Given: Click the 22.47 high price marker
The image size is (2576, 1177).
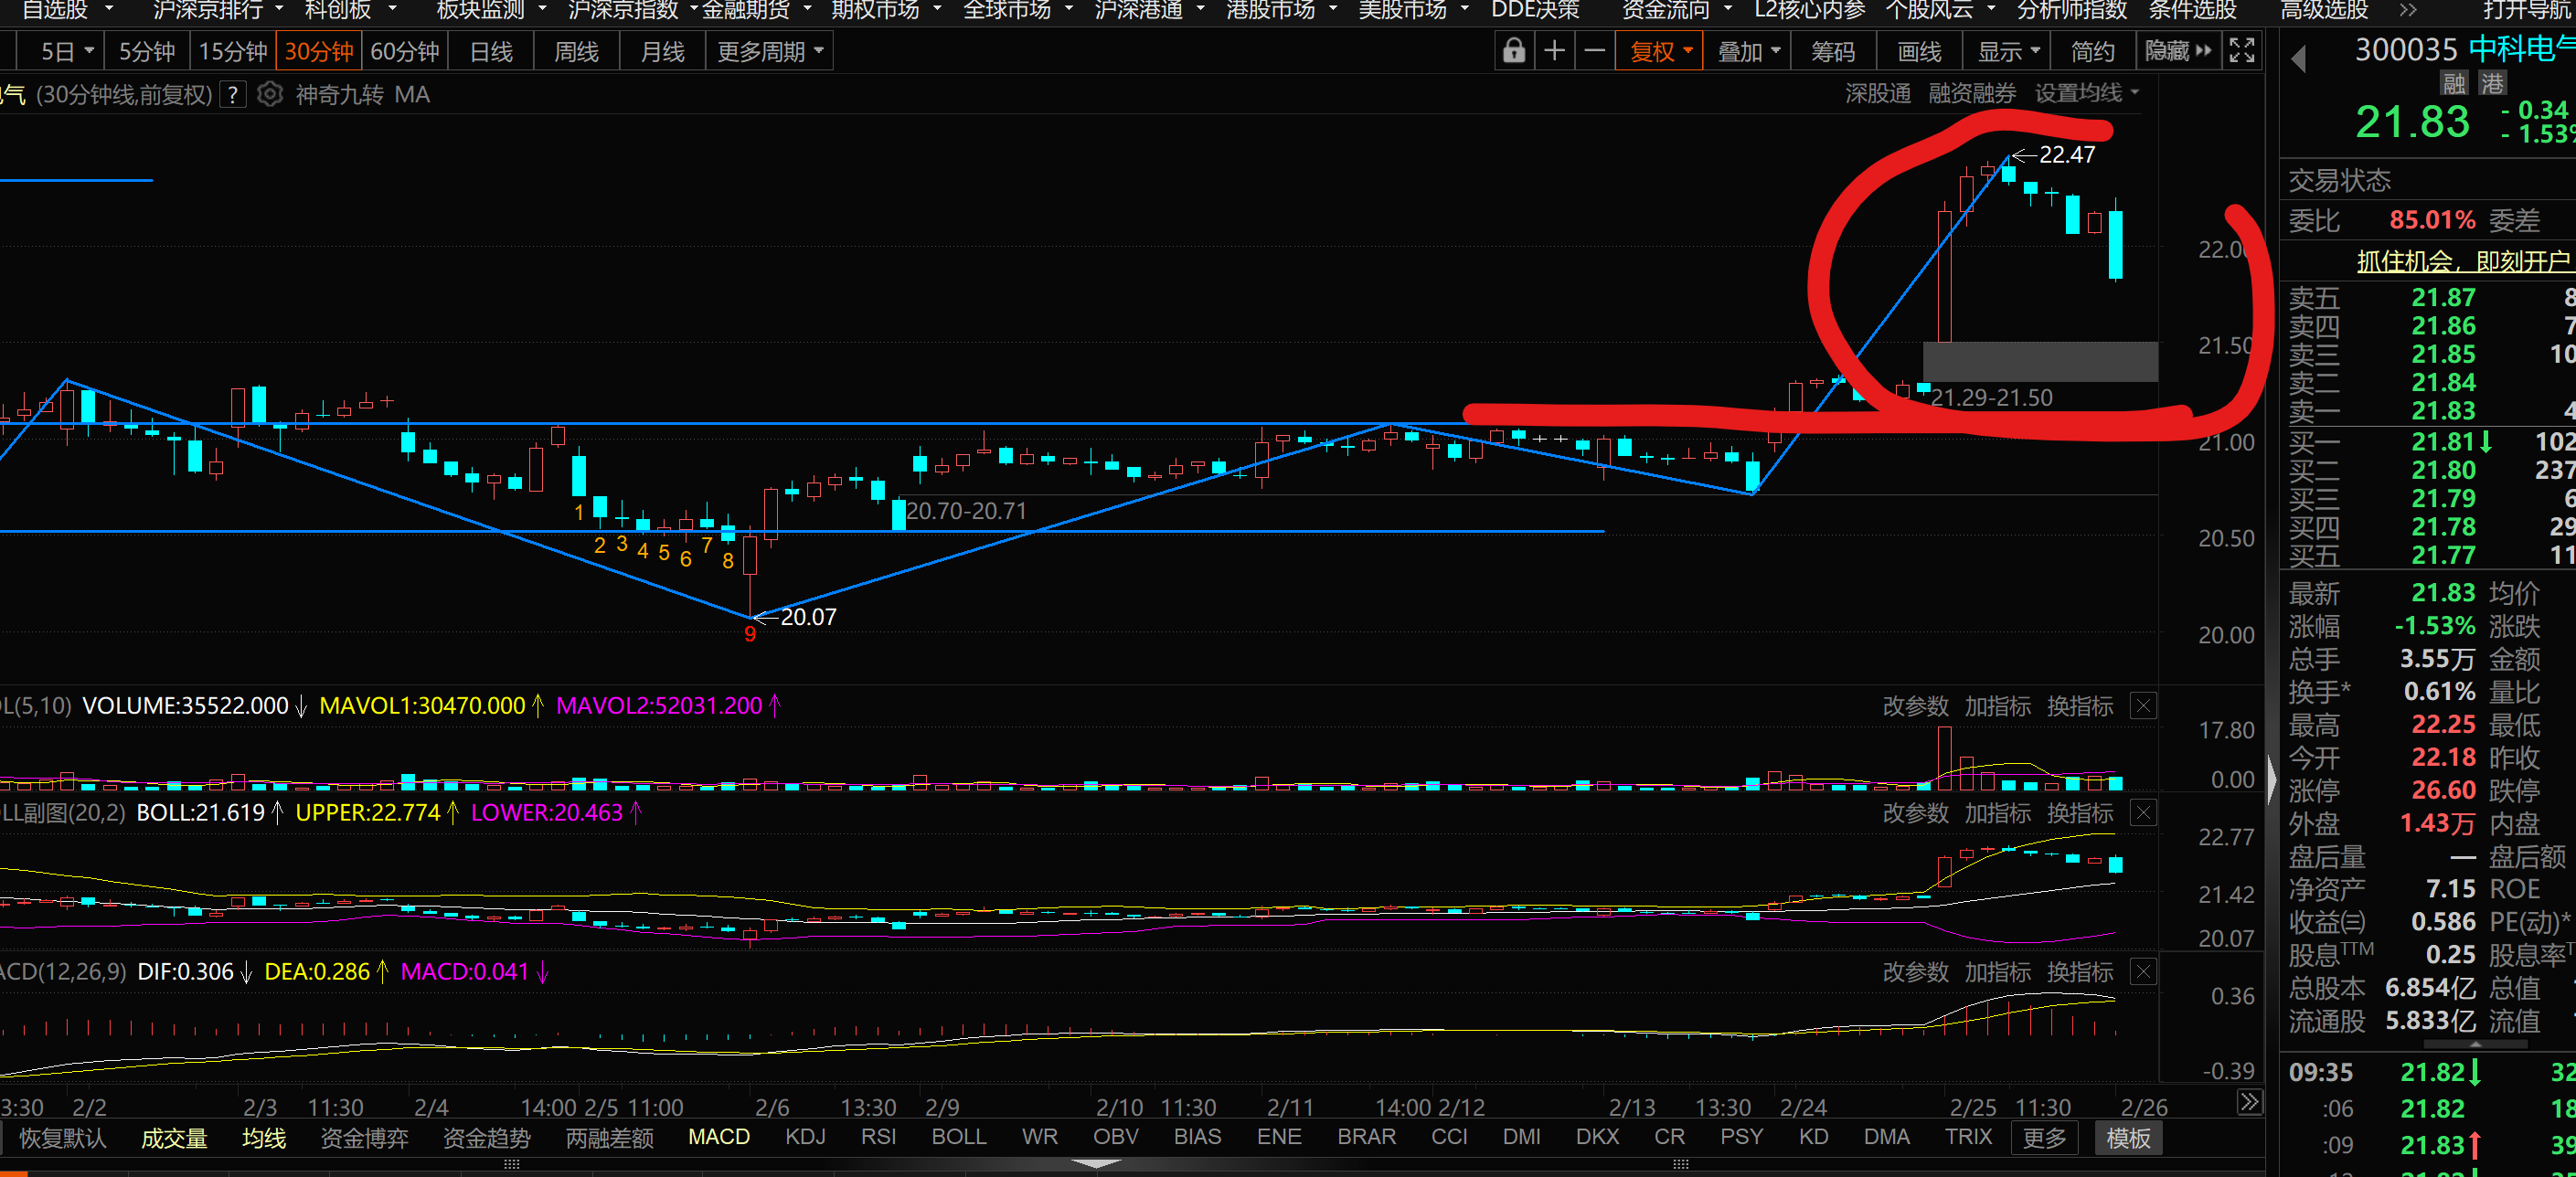Looking at the screenshot, I should click(2066, 155).
